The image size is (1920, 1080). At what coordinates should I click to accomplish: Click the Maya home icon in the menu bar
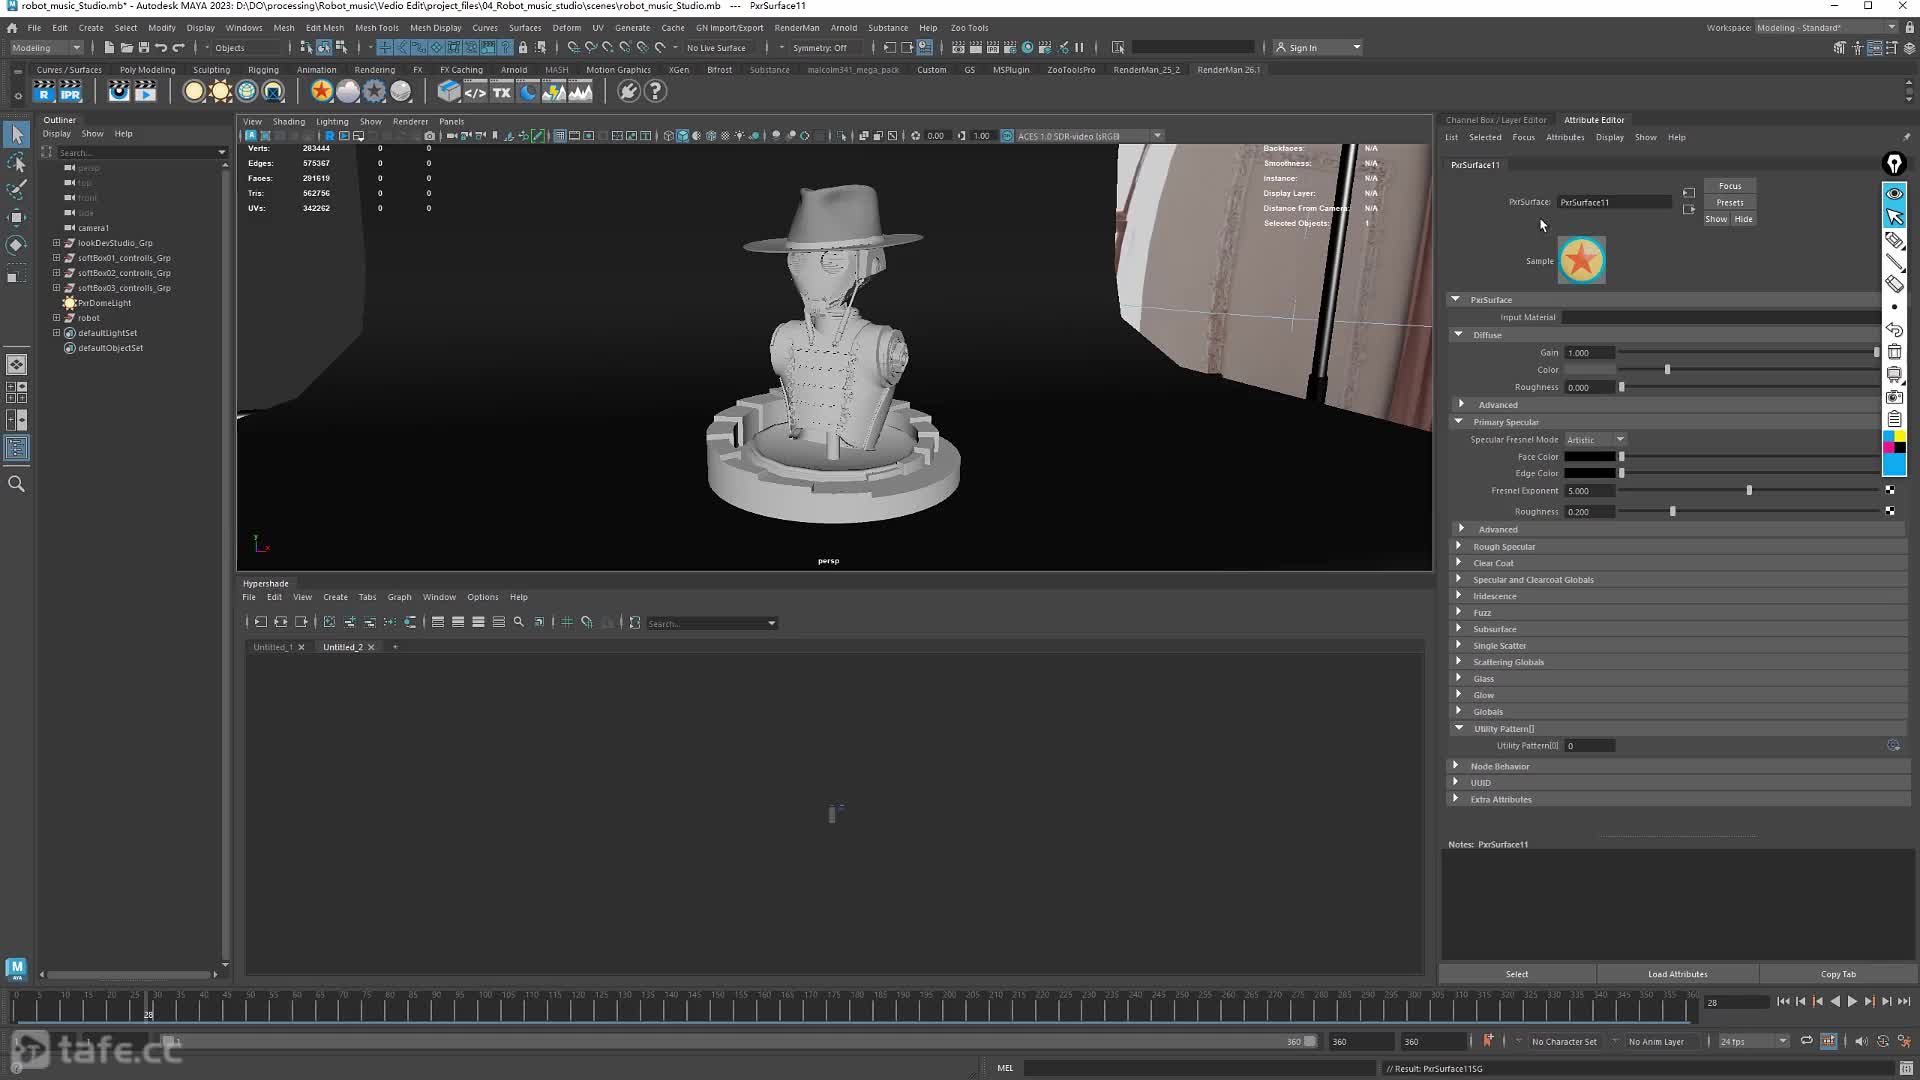(x=12, y=28)
